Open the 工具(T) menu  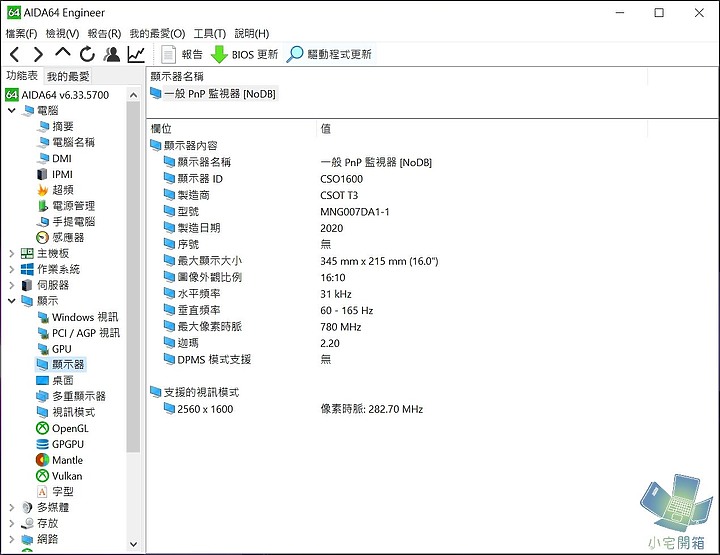click(x=210, y=34)
